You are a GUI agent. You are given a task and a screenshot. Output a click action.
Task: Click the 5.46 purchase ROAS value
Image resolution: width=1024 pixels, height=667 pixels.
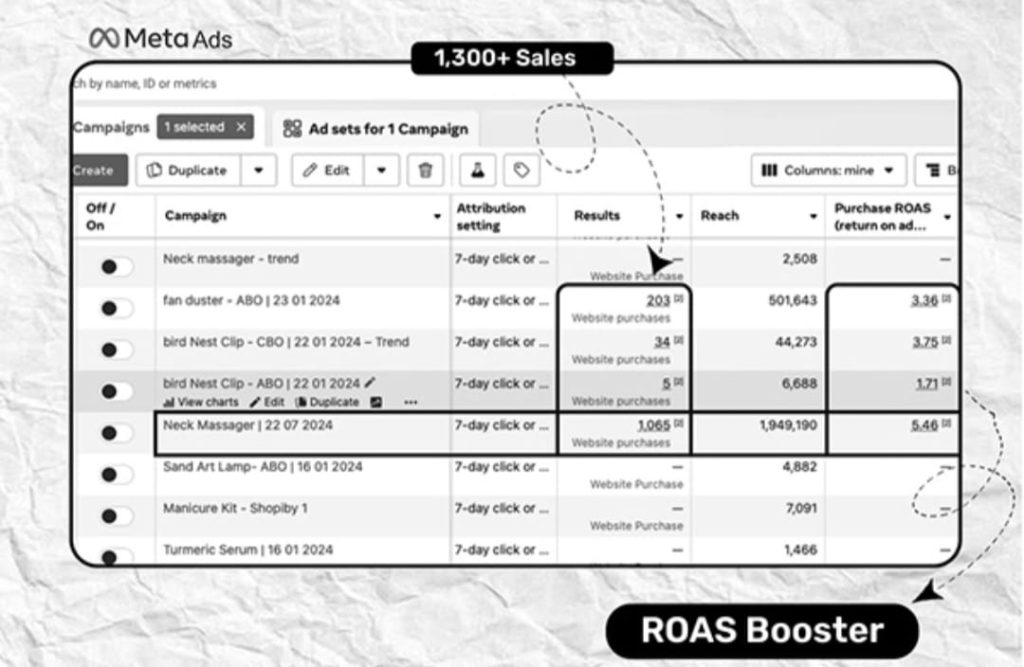click(925, 425)
